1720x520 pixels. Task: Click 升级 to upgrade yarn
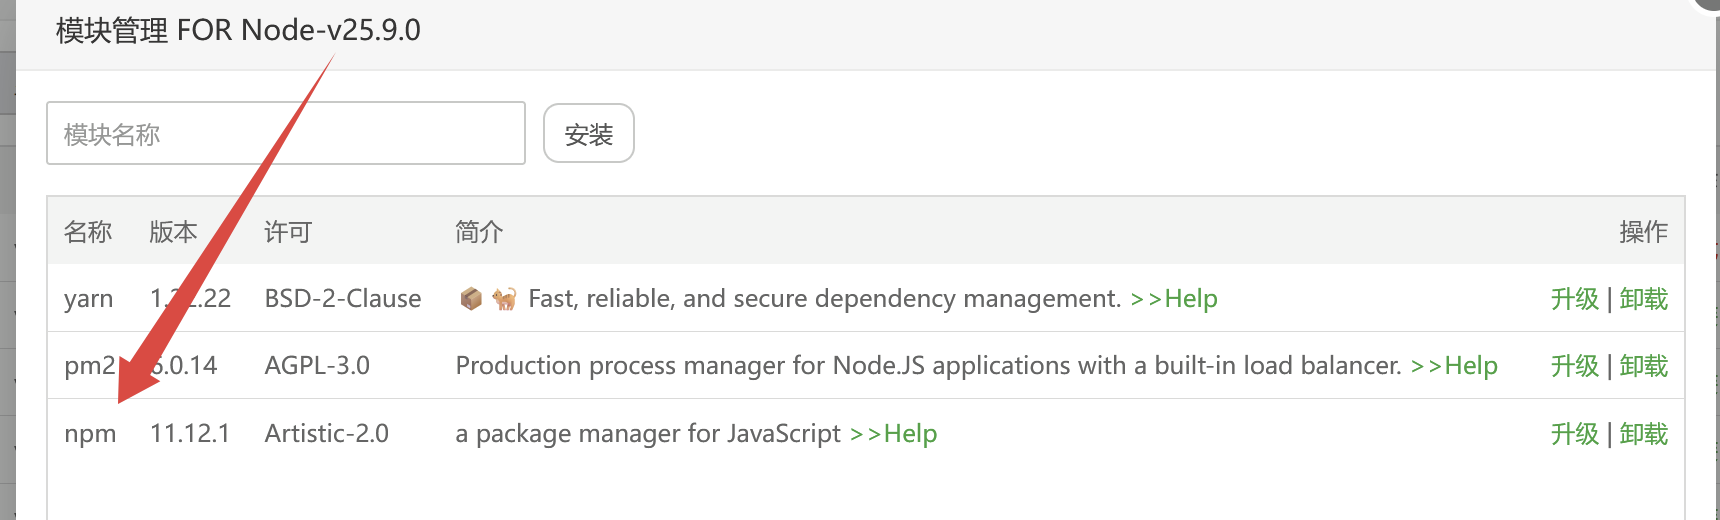(x=1575, y=298)
